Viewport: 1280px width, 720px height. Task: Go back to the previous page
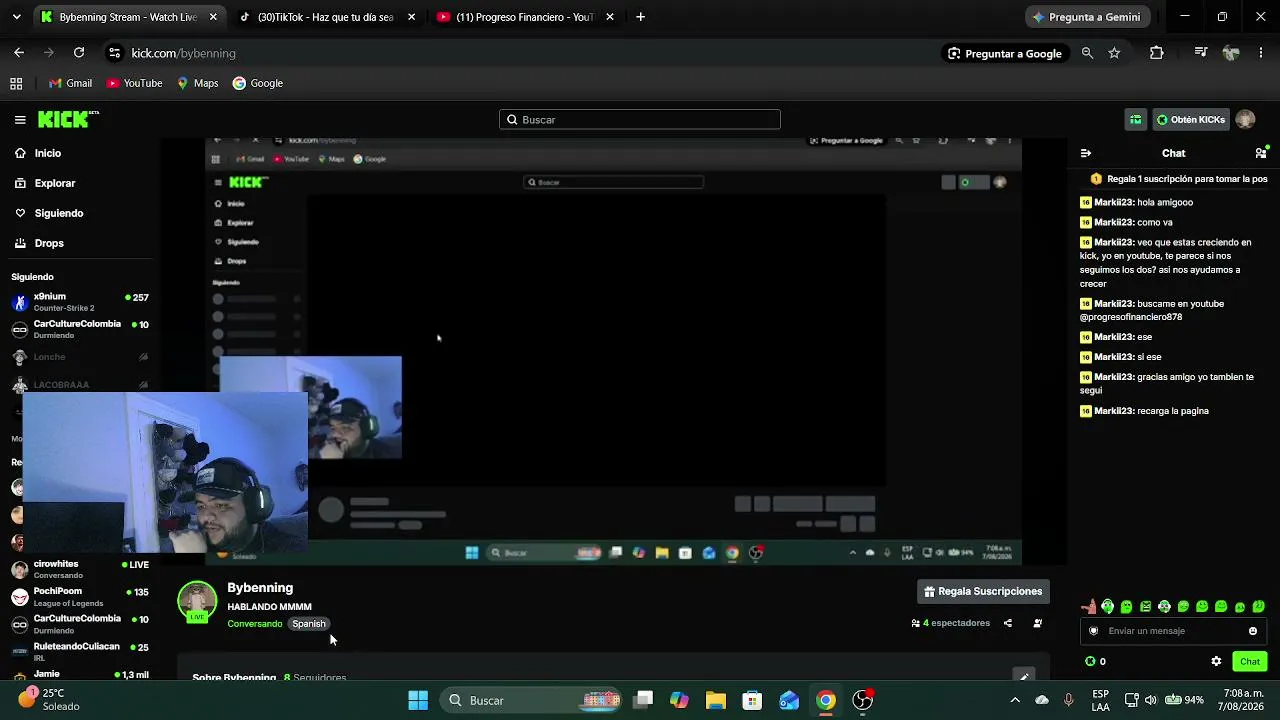click(x=19, y=53)
